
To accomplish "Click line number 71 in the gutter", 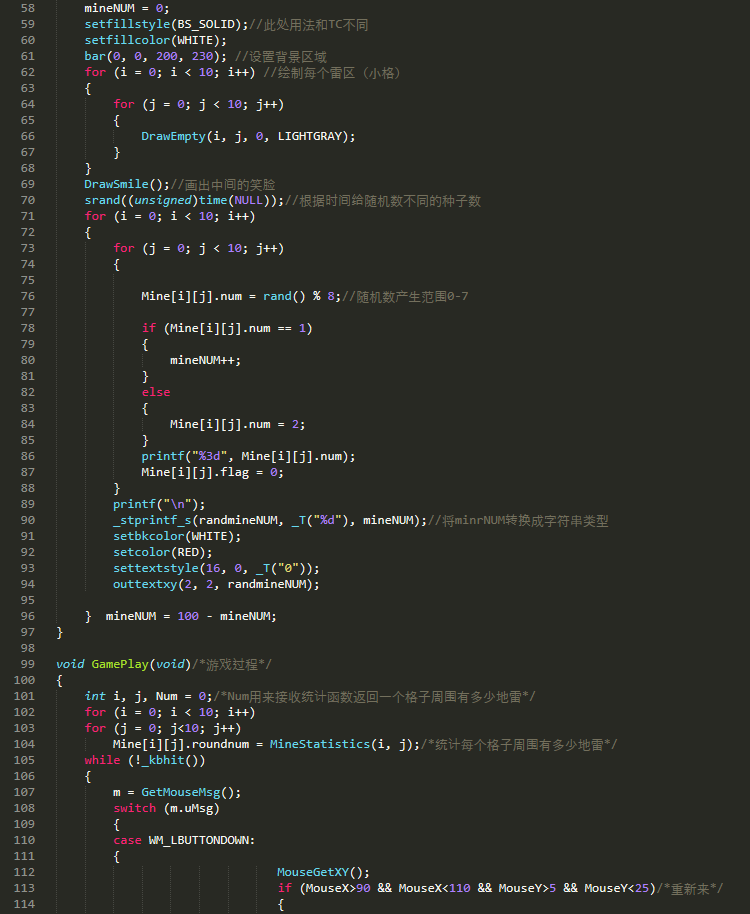I will tap(27, 216).
